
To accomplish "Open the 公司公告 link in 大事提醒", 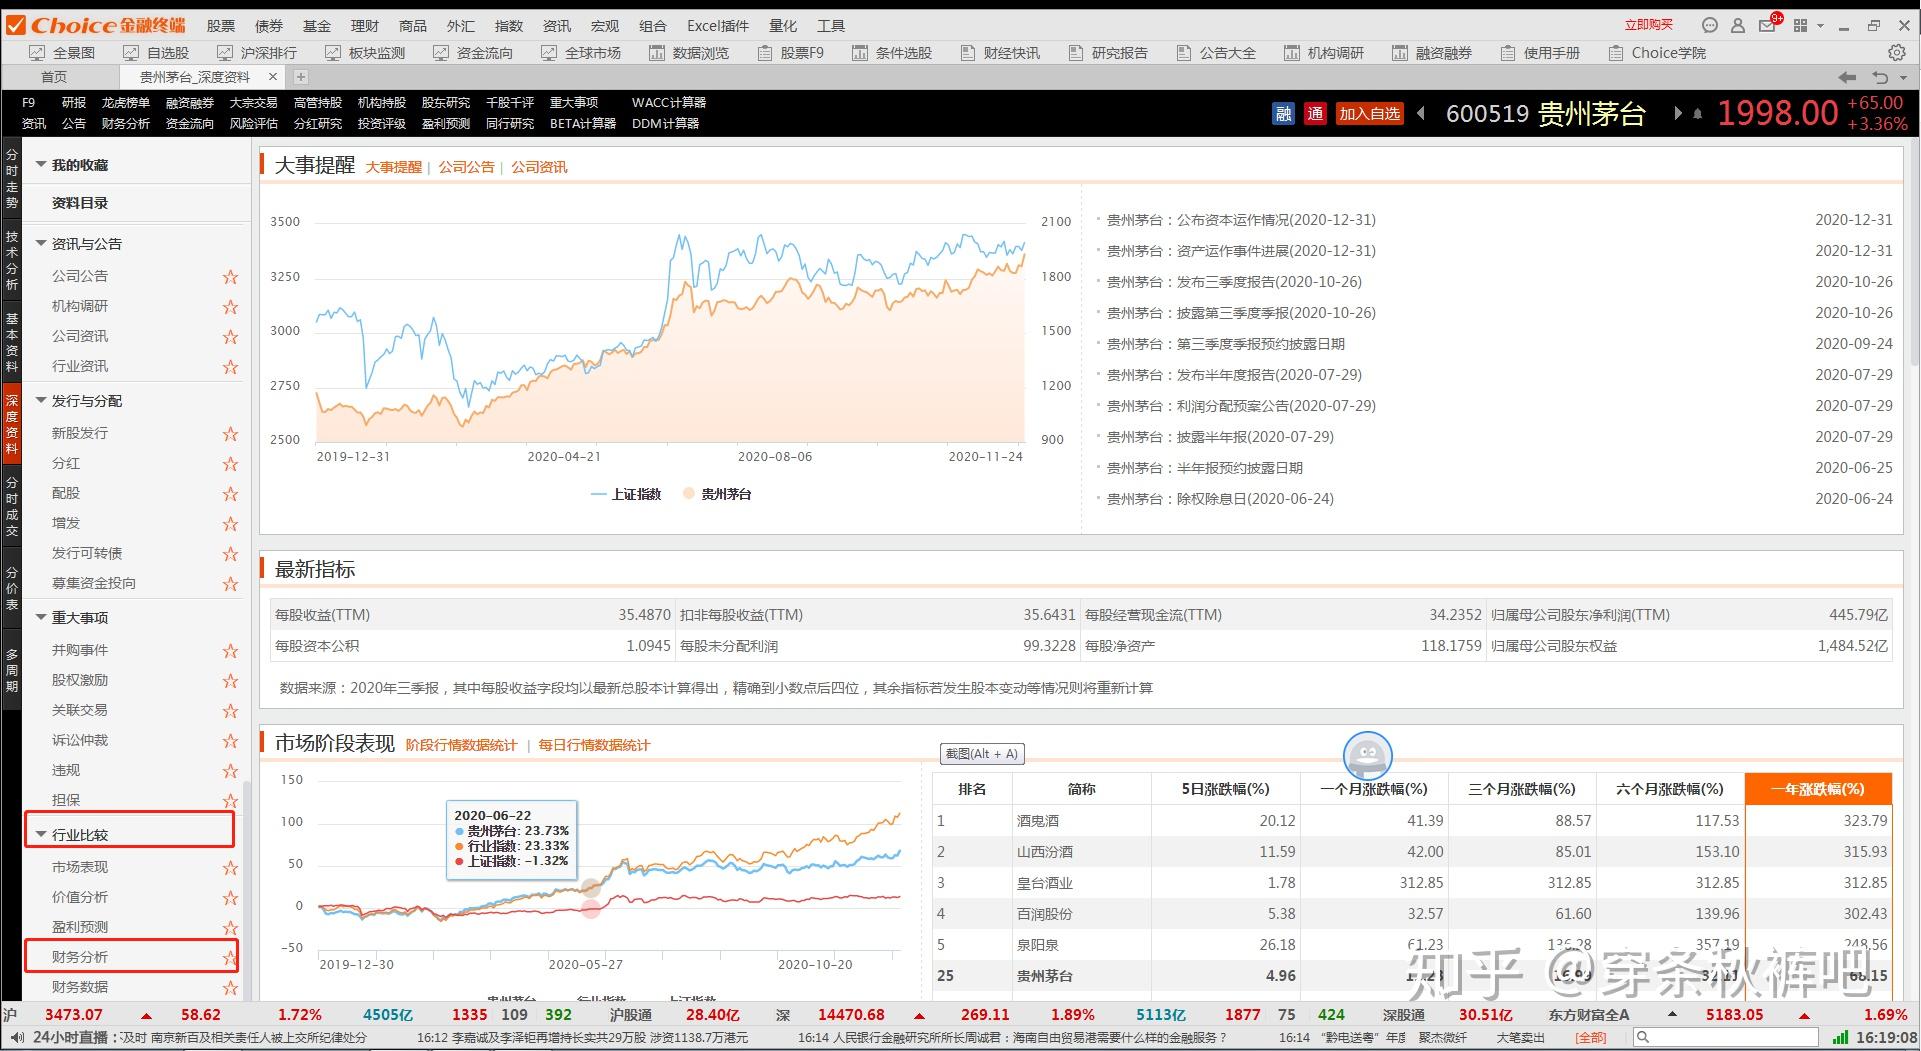I will [466, 167].
